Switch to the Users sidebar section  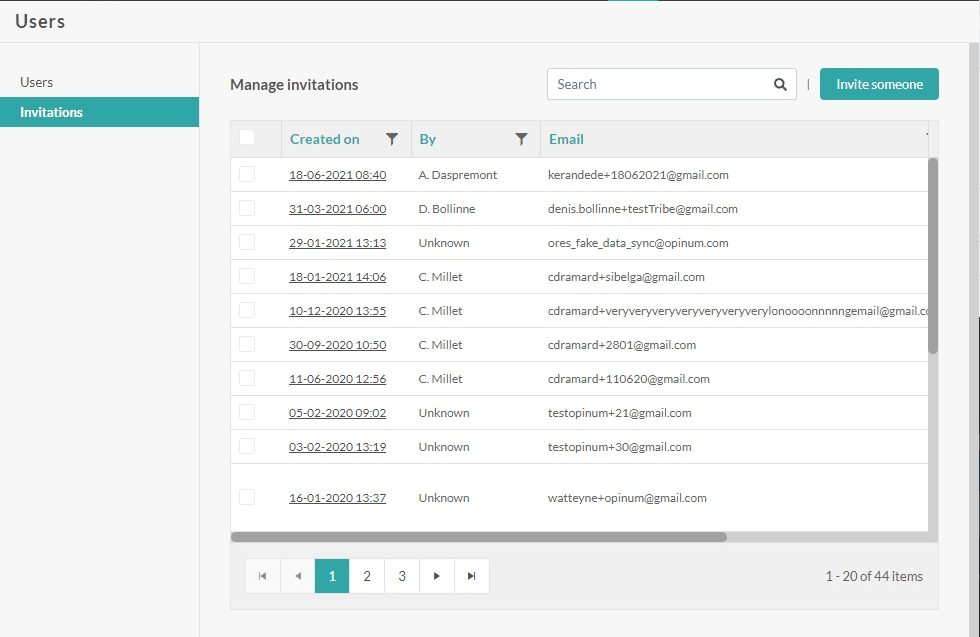click(x=37, y=82)
